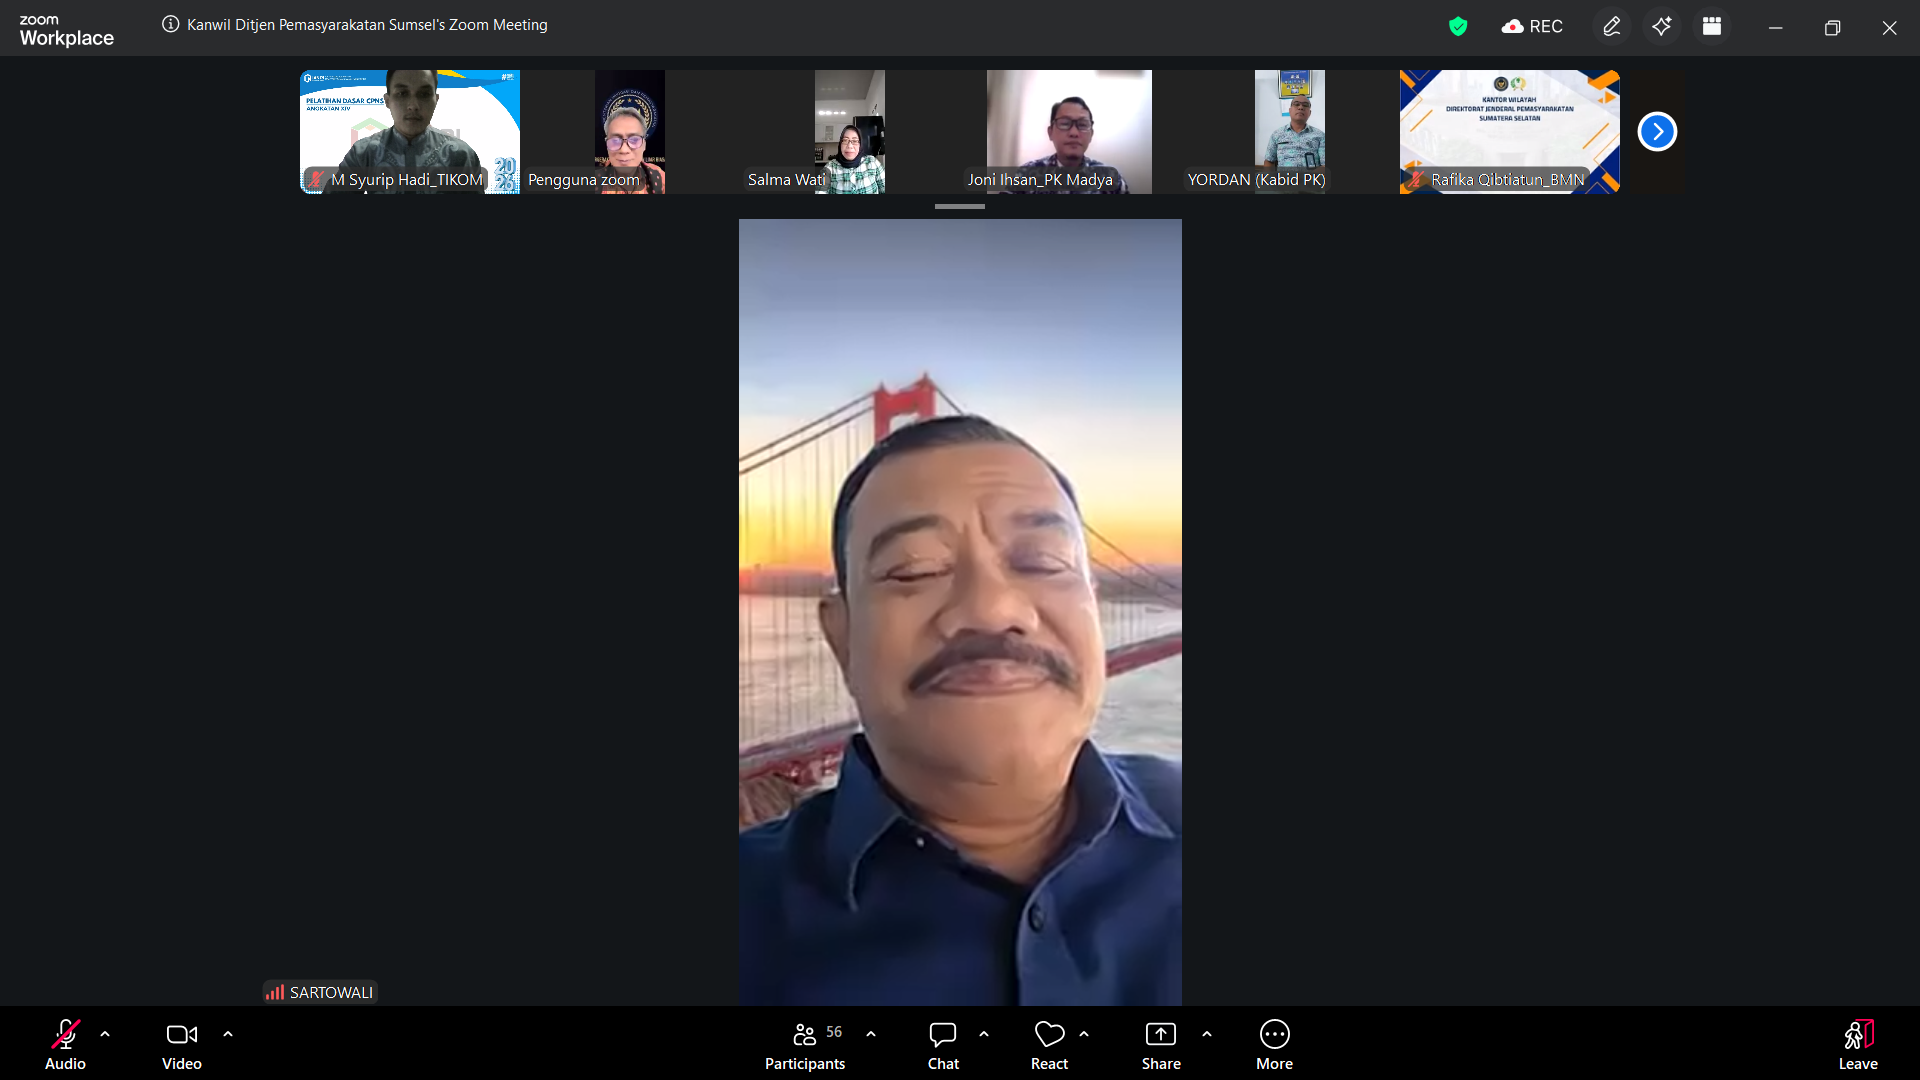1920x1080 pixels.
Task: Expand the React options arrow
Action: (1084, 1034)
